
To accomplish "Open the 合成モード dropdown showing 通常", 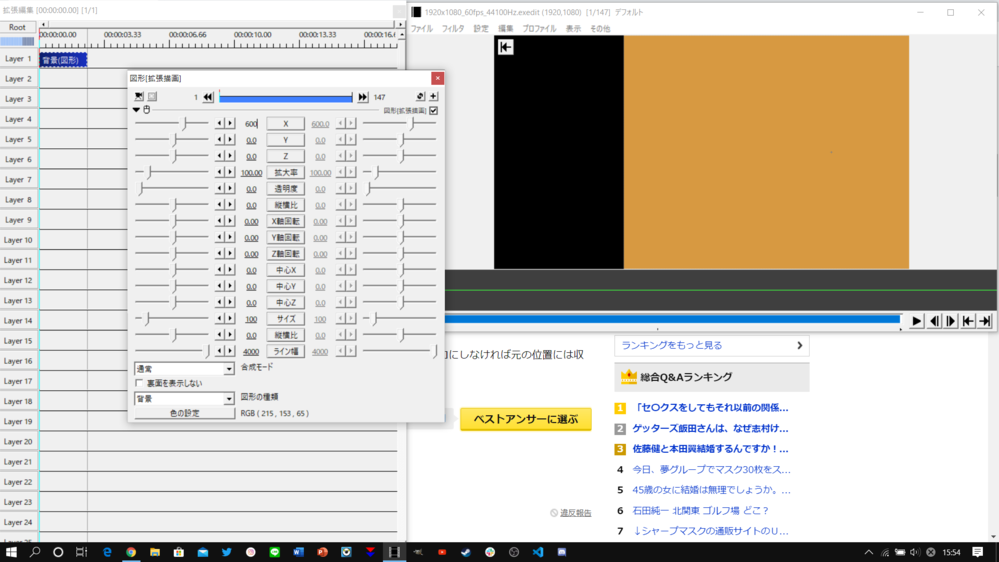I will click(184, 369).
